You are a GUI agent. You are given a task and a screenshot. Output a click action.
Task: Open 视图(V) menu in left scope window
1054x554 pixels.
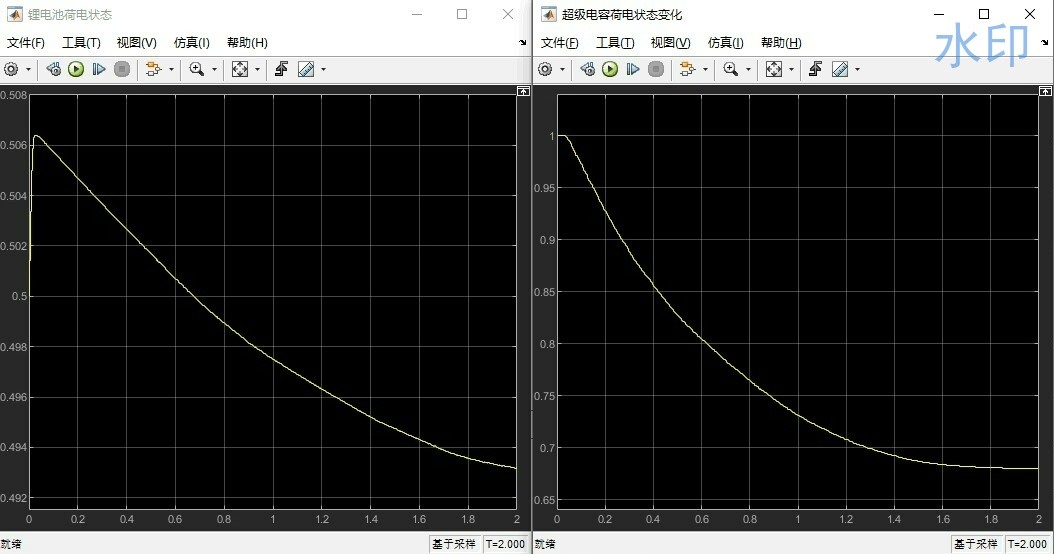[136, 42]
